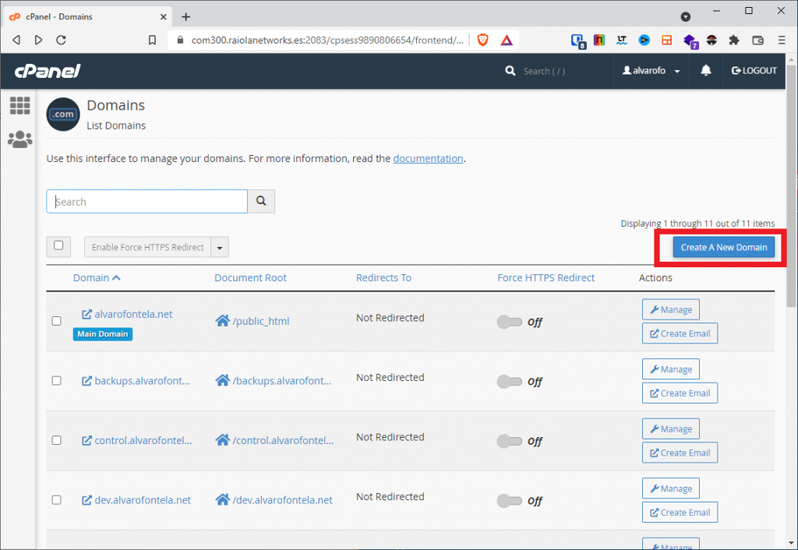The width and height of the screenshot is (798, 550).
Task: Click the Main Domain badge
Action: point(103,334)
